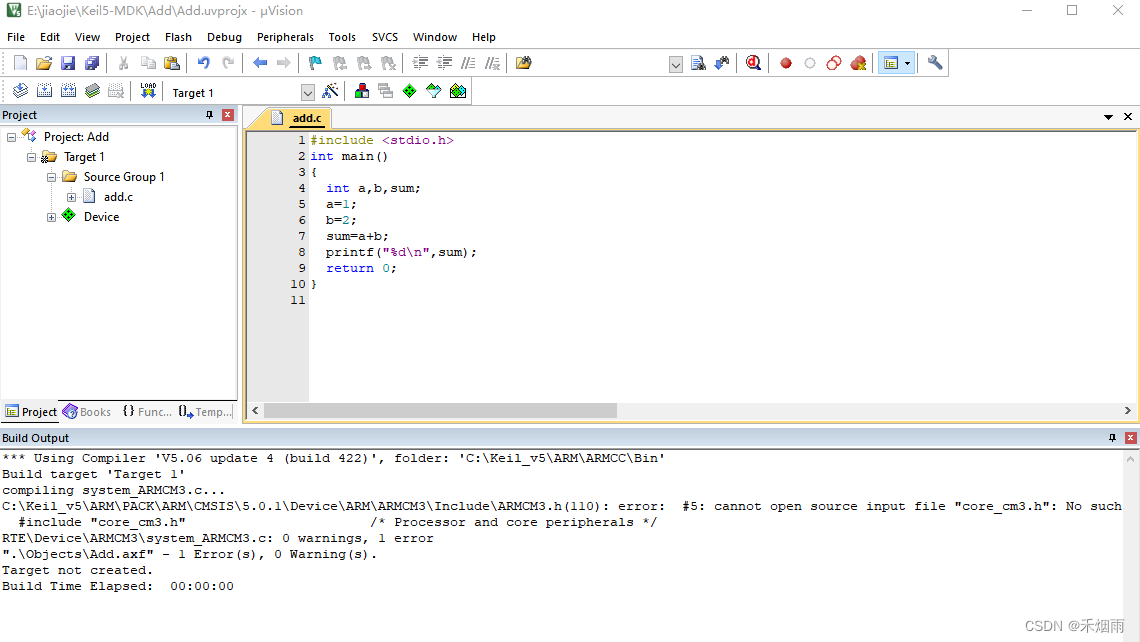The width and height of the screenshot is (1140, 642).
Task: Pin the Build Output panel
Action: coord(1112,438)
